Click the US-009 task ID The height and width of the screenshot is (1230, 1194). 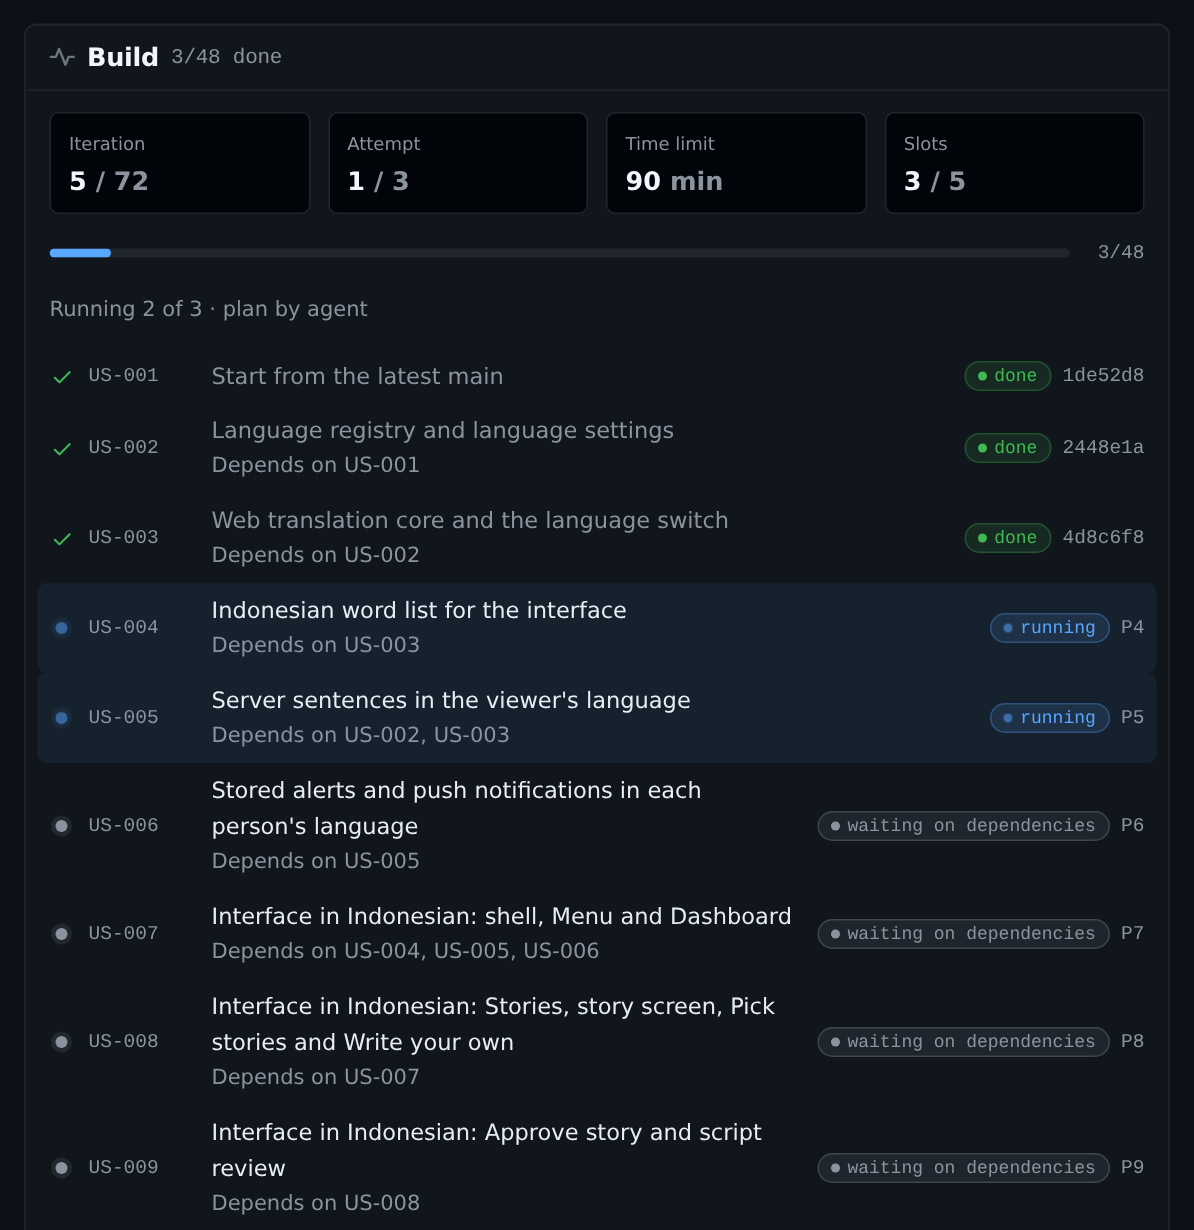[123, 1168]
